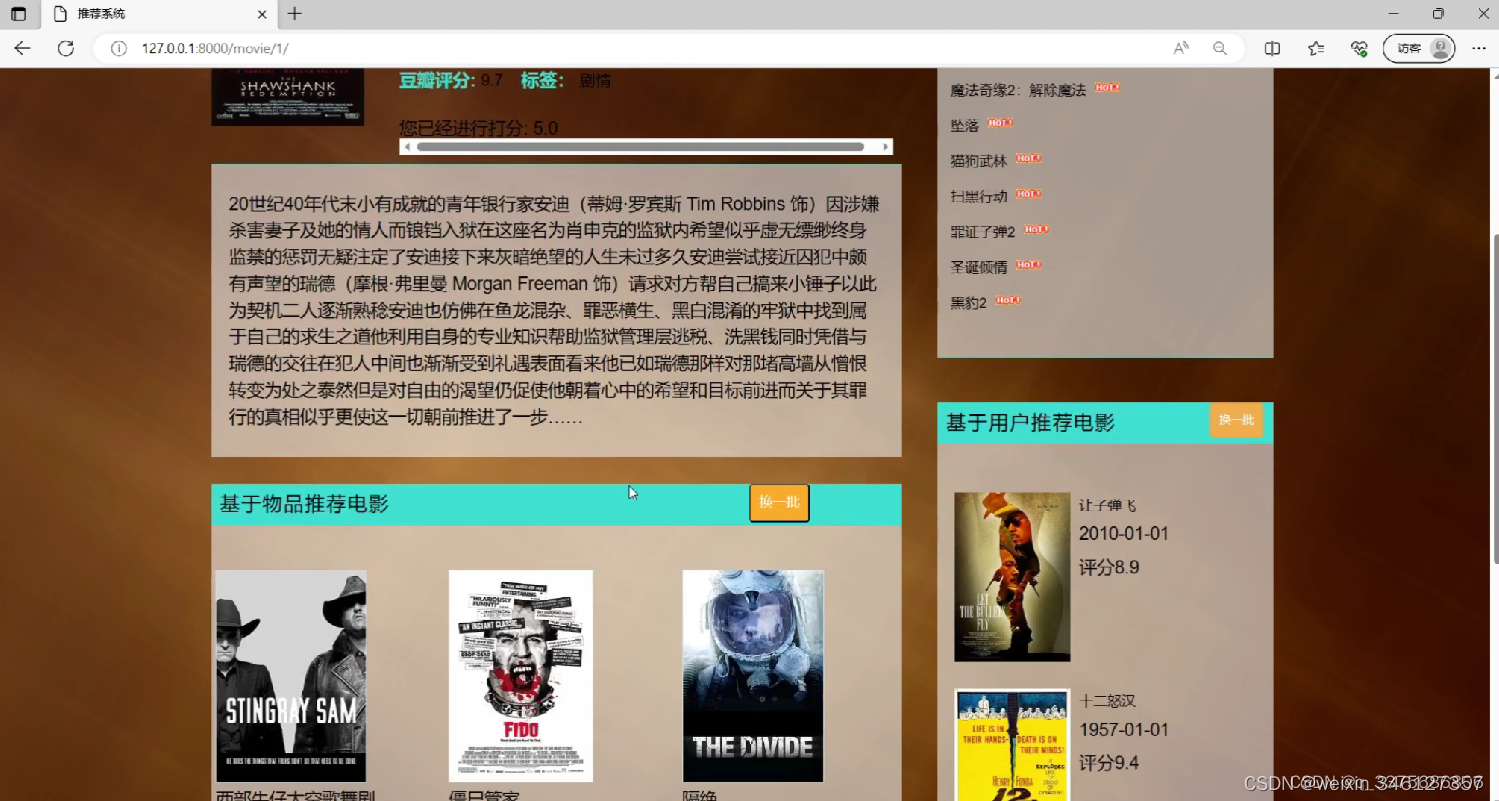Viewport: 1499px width, 801px height.
Task: Open the 十二怒汉 movie title link
Action: tap(1107, 700)
